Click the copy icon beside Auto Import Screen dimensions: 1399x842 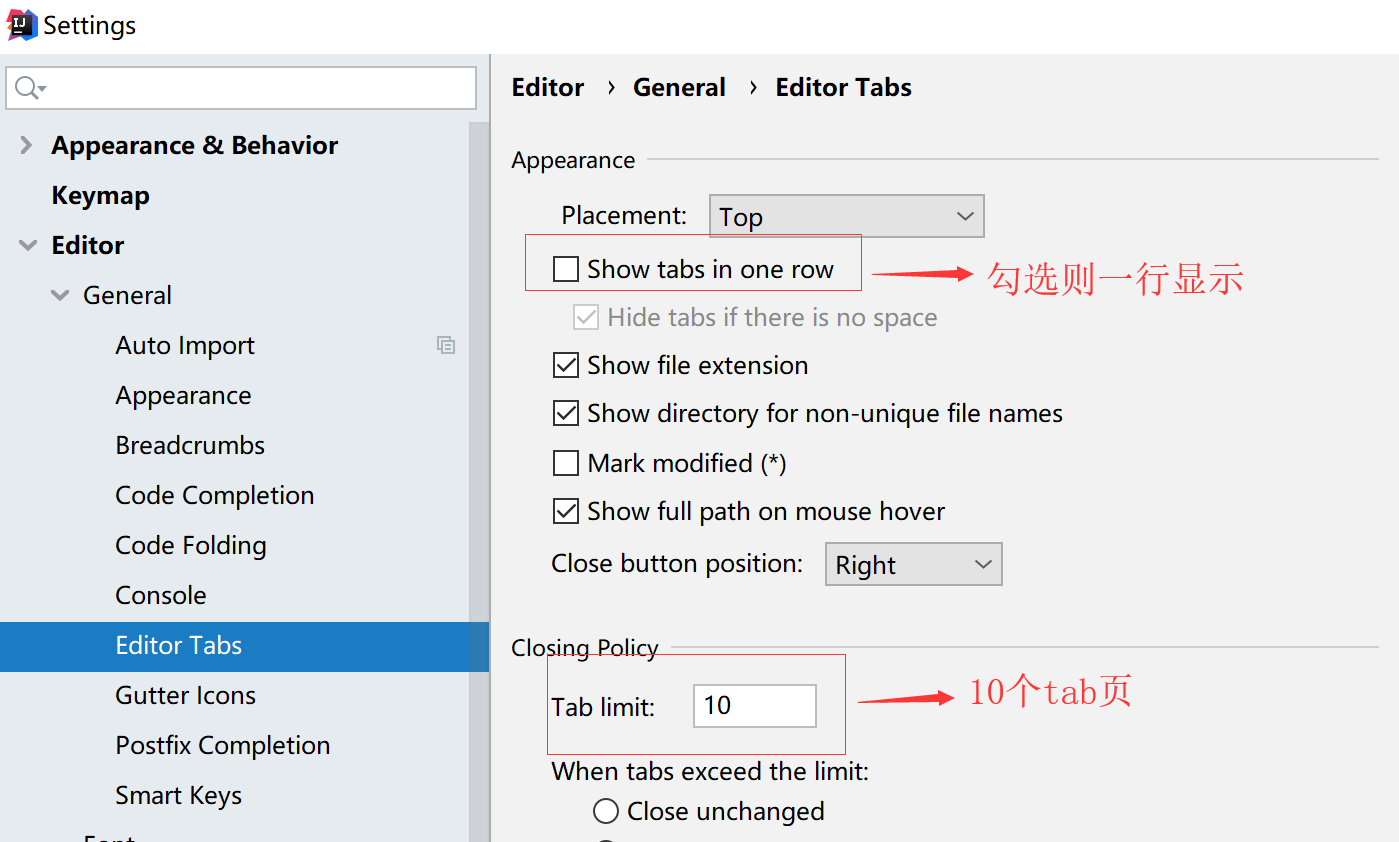[446, 345]
